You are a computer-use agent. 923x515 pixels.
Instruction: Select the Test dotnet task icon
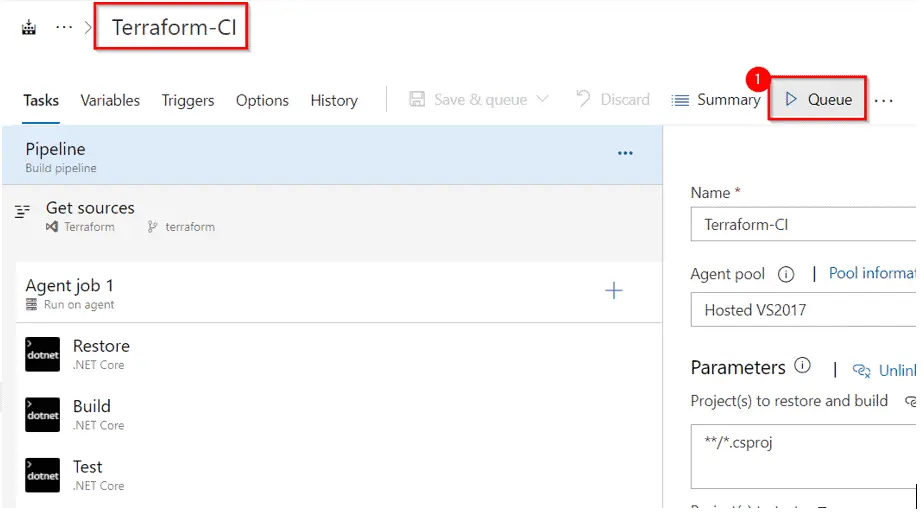point(43,474)
